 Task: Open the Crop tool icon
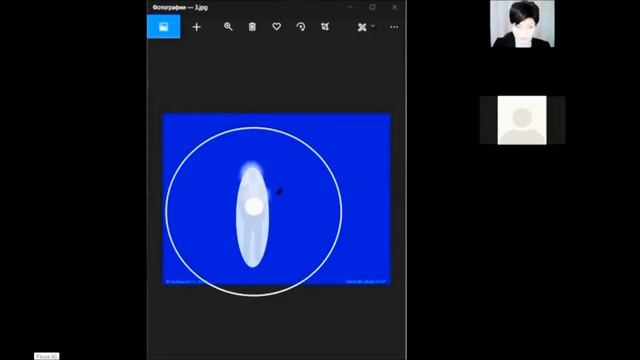pos(325,27)
